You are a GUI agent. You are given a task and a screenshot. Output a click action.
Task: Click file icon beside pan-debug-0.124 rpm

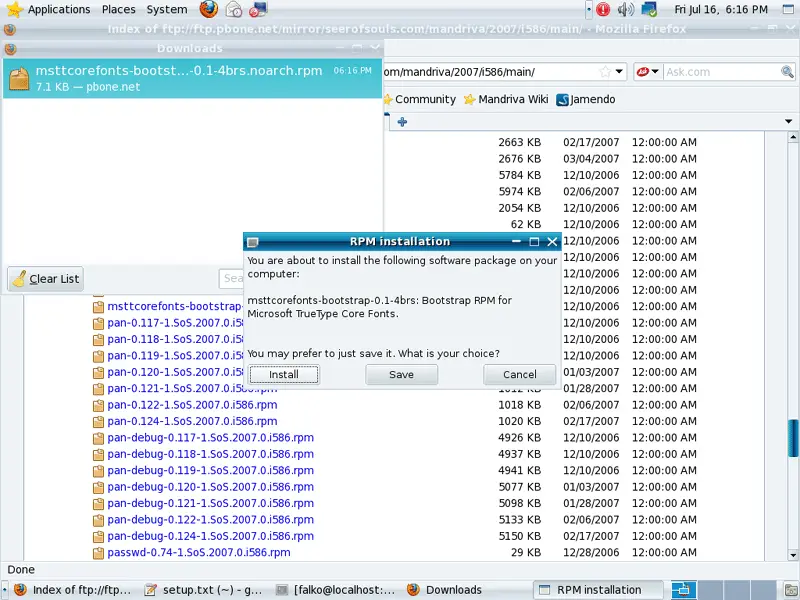pyautogui.click(x=98, y=536)
